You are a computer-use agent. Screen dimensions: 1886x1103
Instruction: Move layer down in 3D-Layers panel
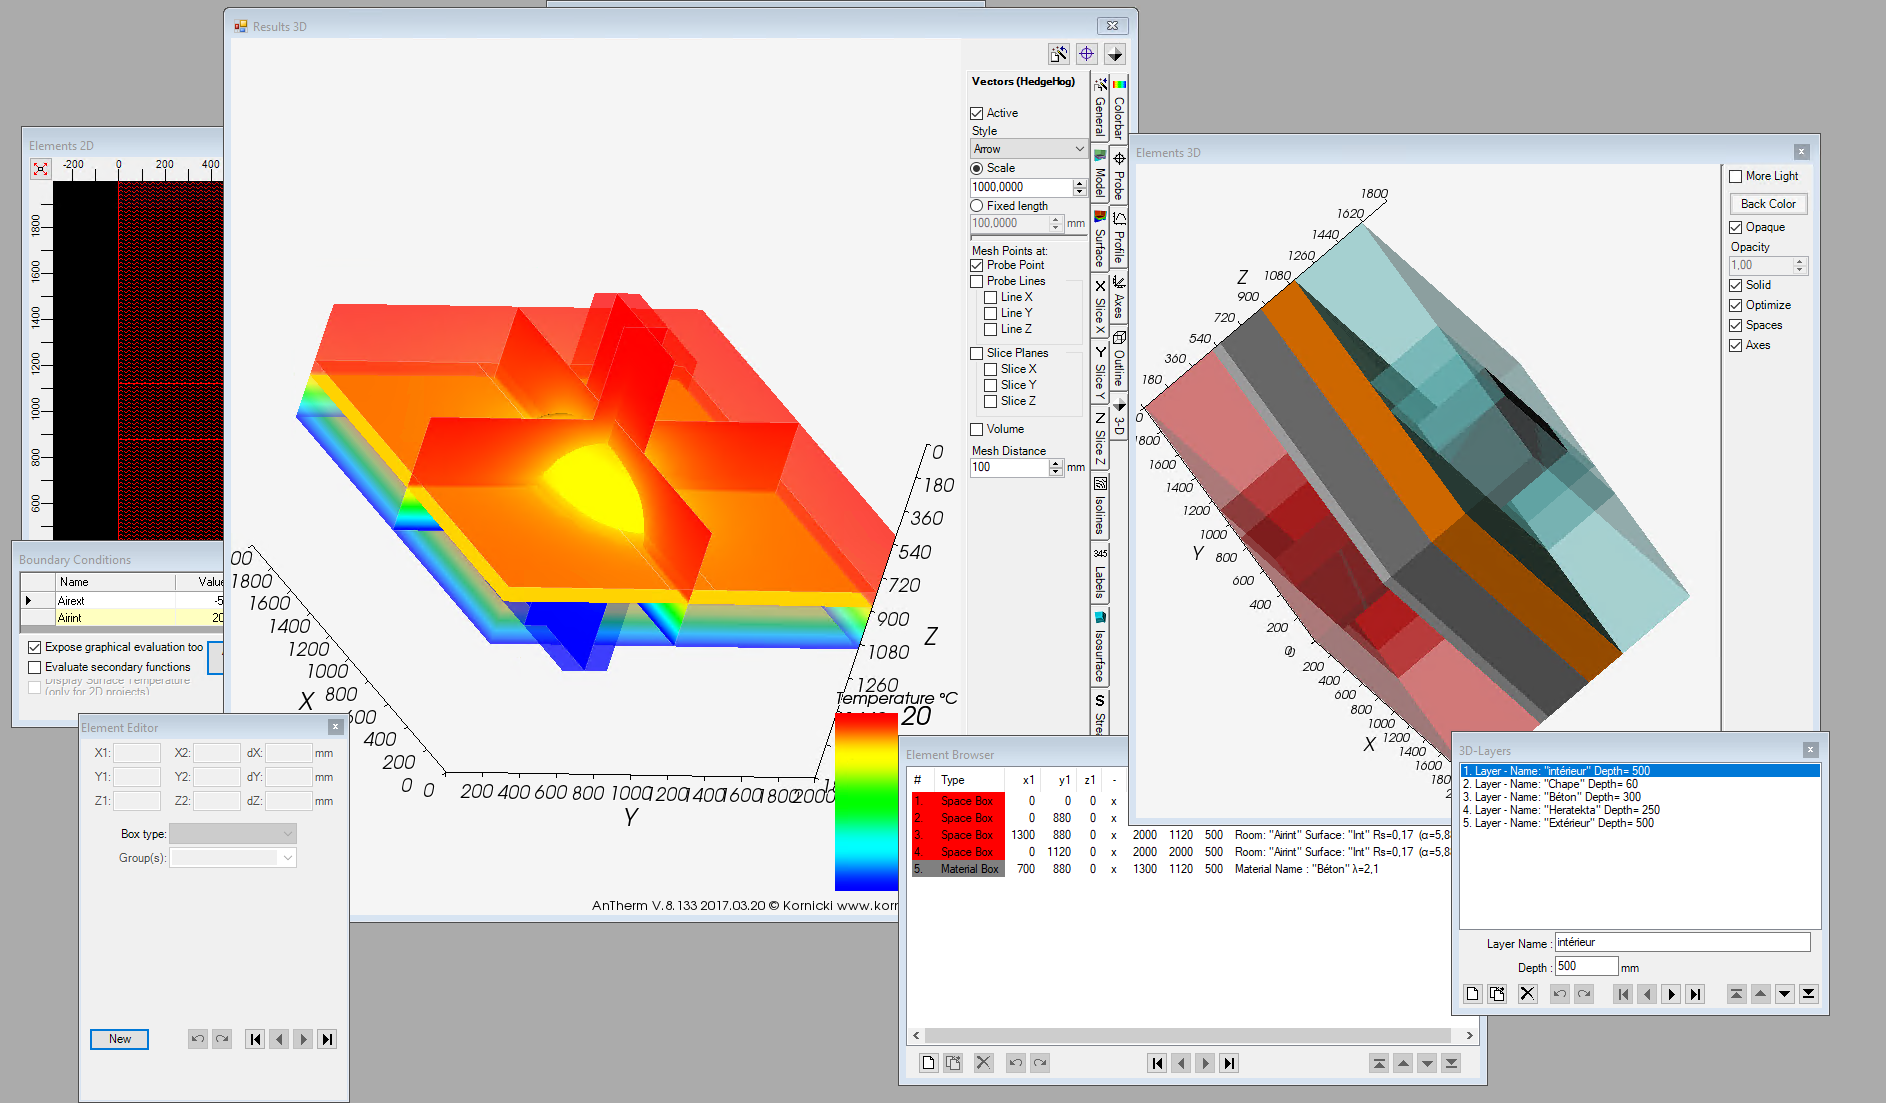(x=1785, y=994)
